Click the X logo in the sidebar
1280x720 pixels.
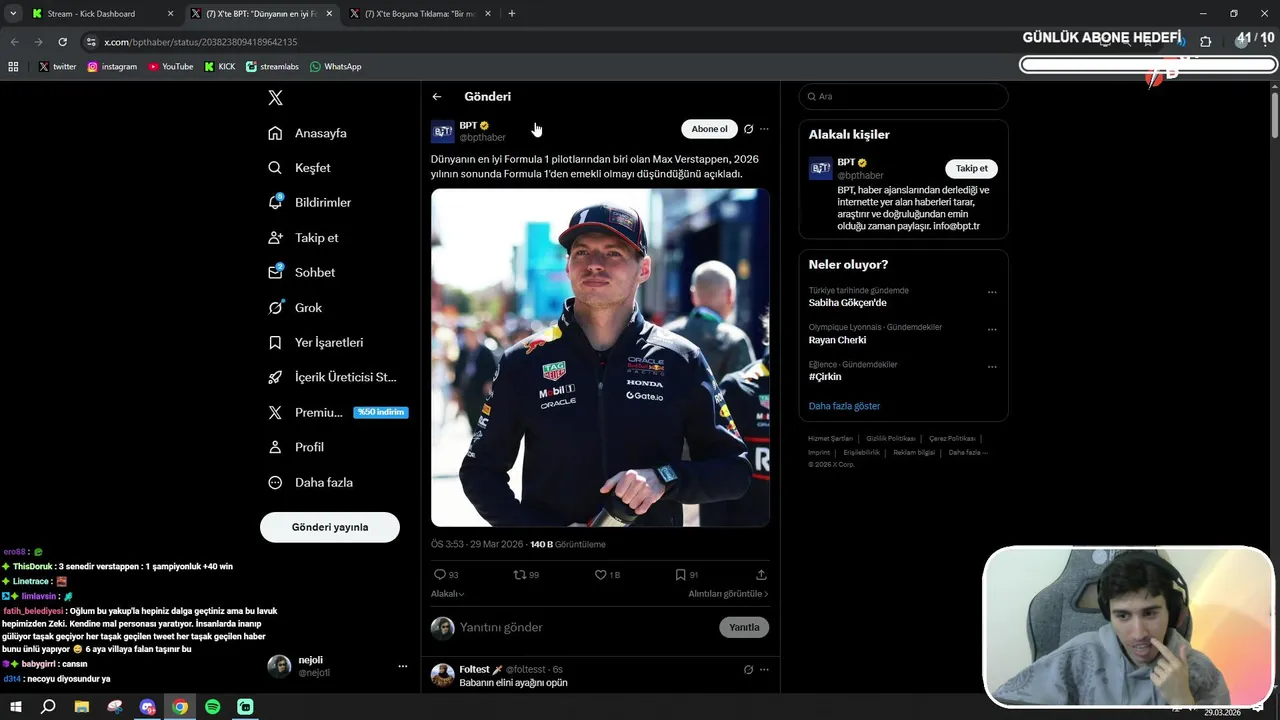click(275, 98)
